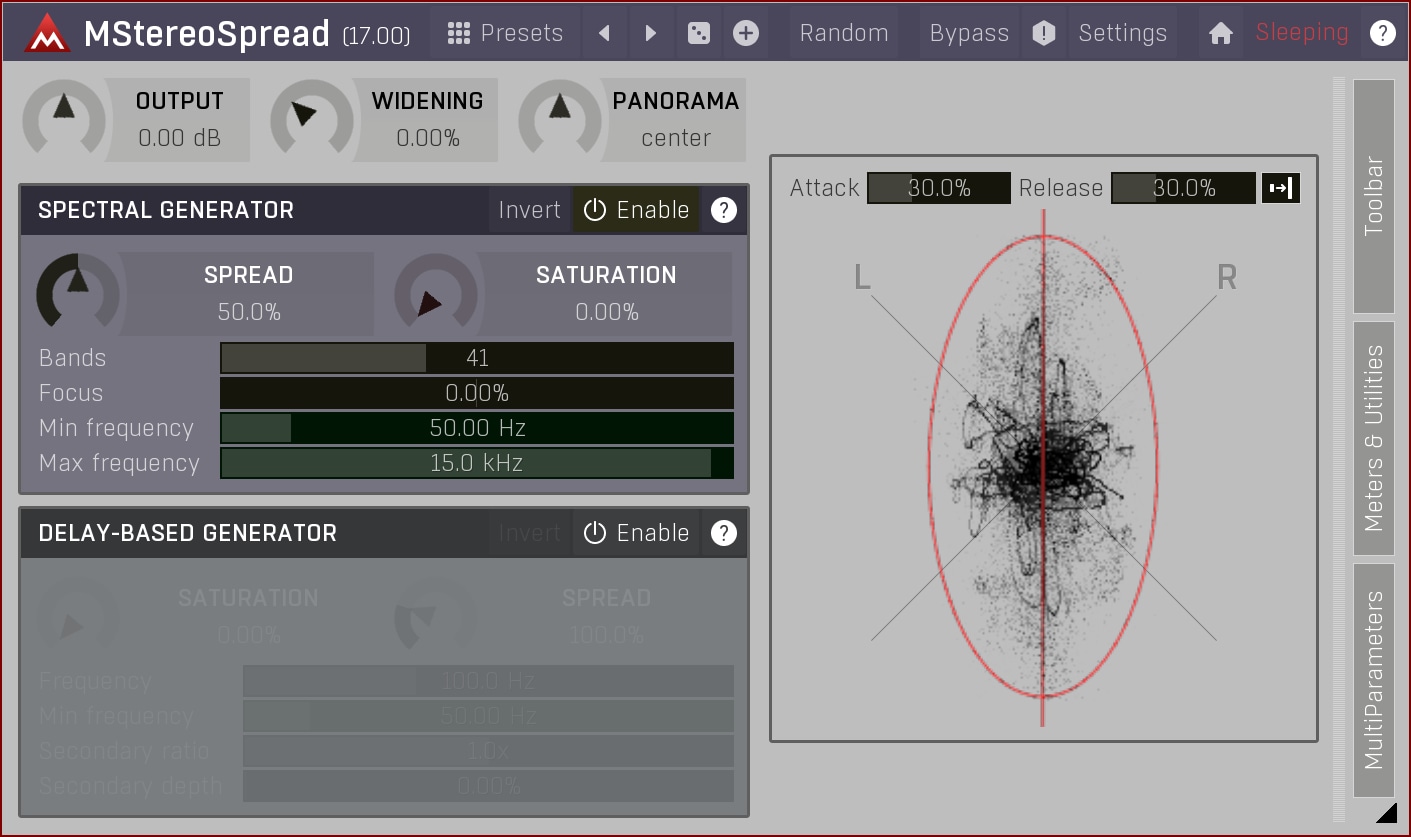This screenshot has width=1411, height=837.
Task: Click the home icon in top bar
Action: [x=1220, y=33]
